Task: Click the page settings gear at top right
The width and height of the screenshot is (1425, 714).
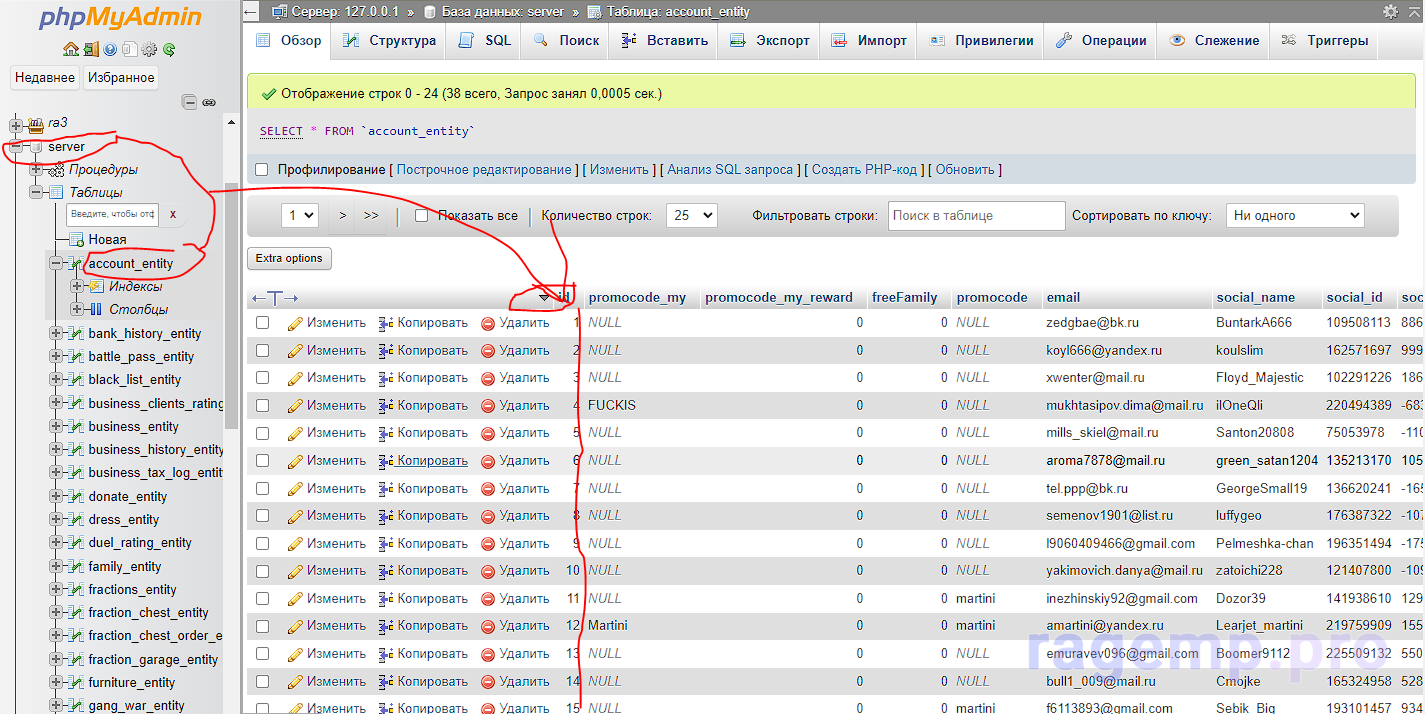Action: (1390, 12)
